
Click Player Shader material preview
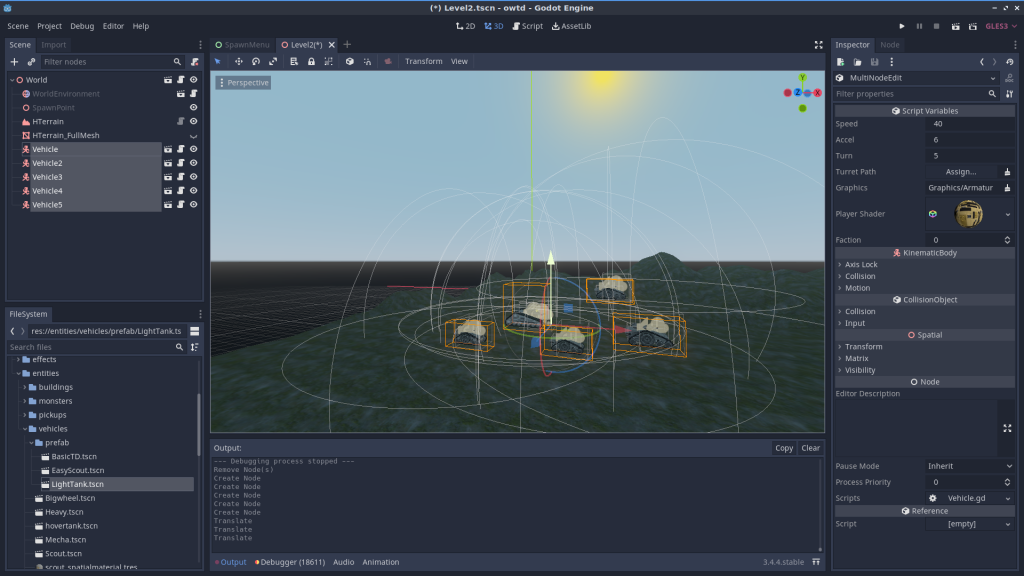(x=968, y=214)
